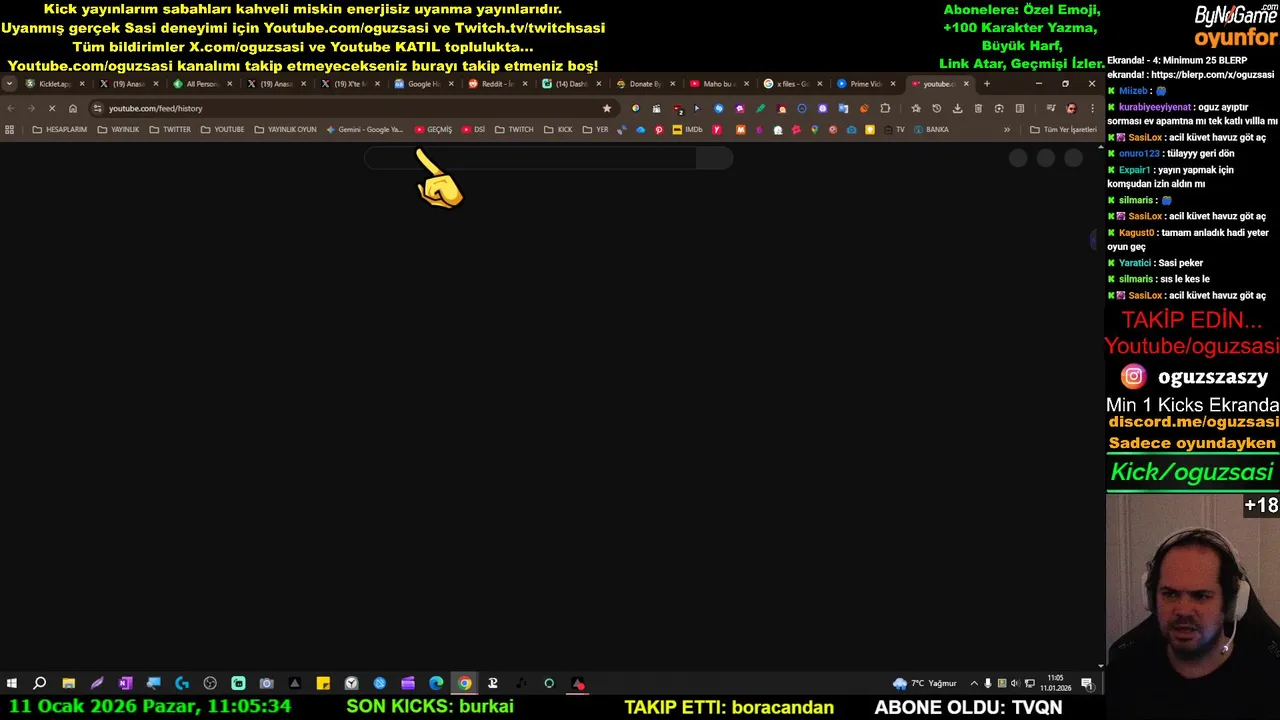This screenshot has width=1280, height=720.
Task: View site information icon in address bar
Action: (x=97, y=108)
